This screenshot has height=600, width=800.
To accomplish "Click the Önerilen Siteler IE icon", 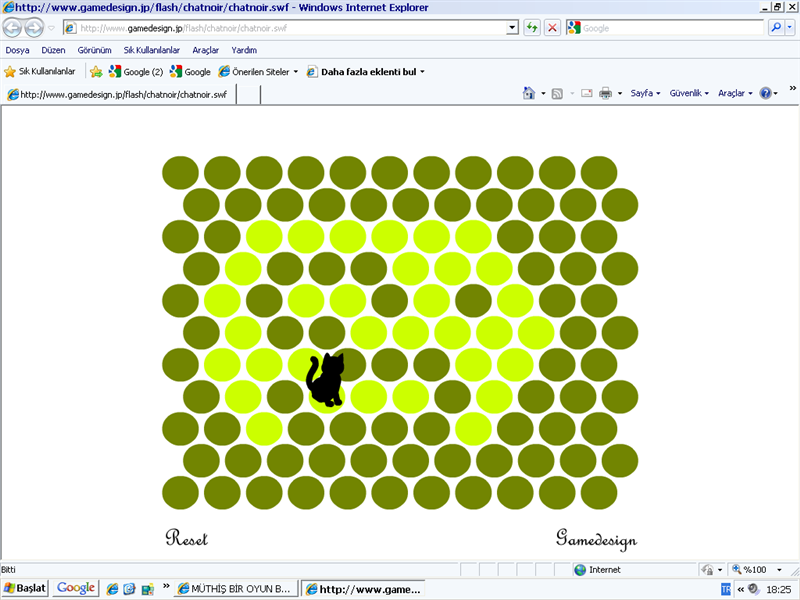I will [224, 72].
